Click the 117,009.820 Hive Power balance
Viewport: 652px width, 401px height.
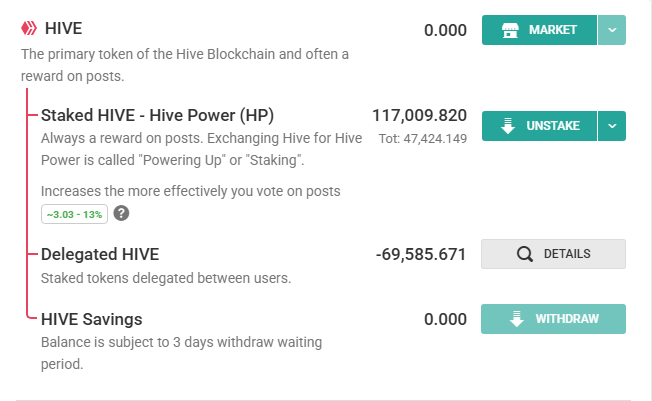click(x=420, y=116)
